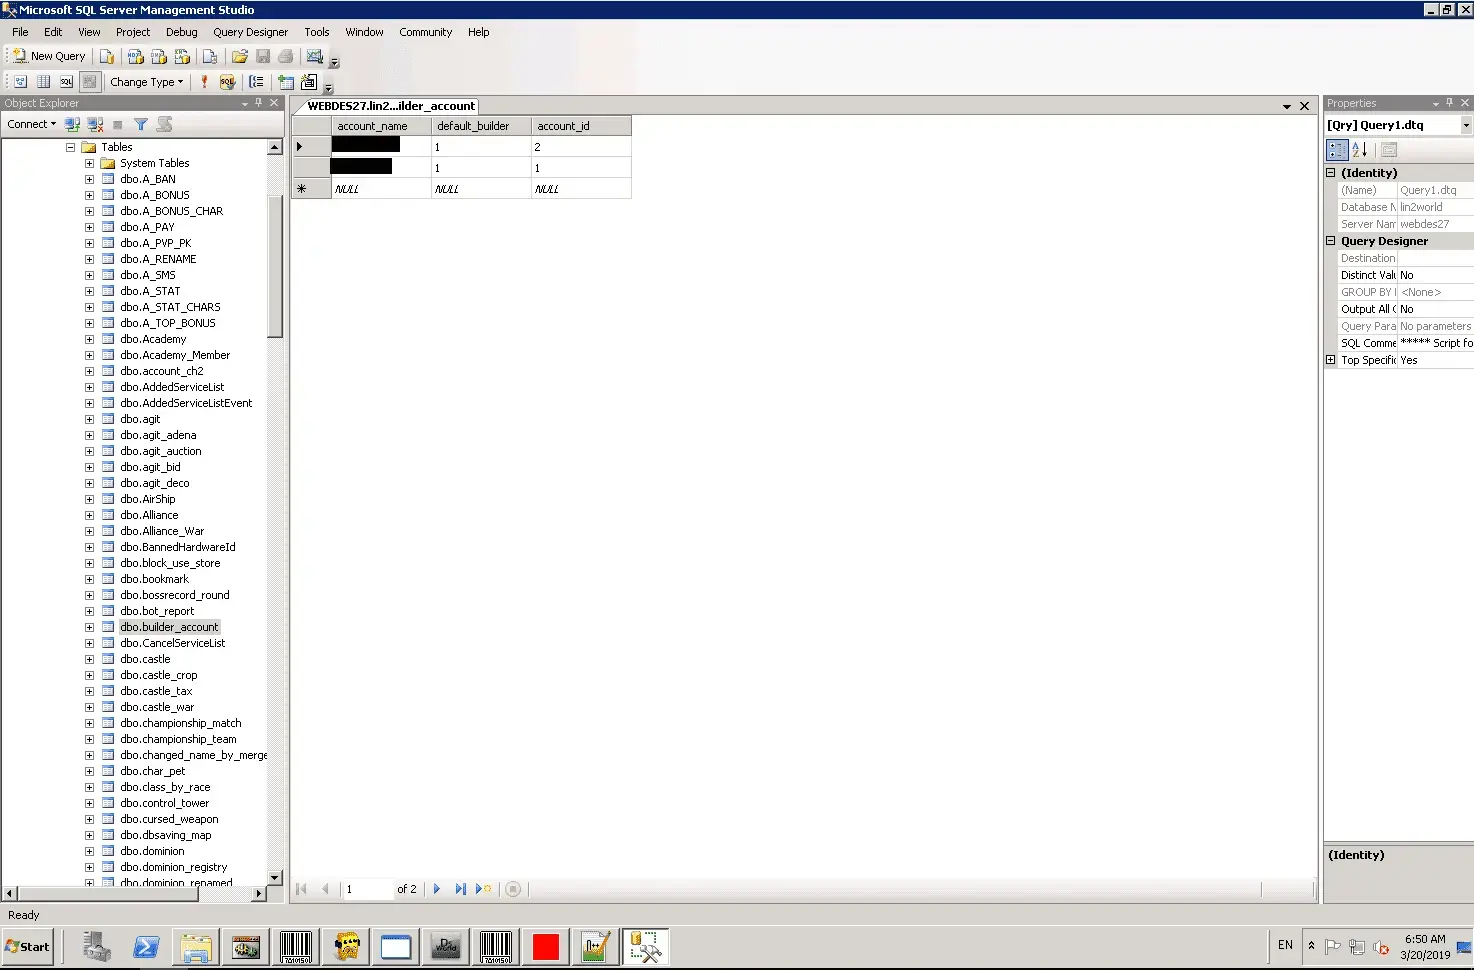The height and width of the screenshot is (970, 1474).
Task: Click the Add Group By icon
Action: pyautogui.click(x=256, y=82)
